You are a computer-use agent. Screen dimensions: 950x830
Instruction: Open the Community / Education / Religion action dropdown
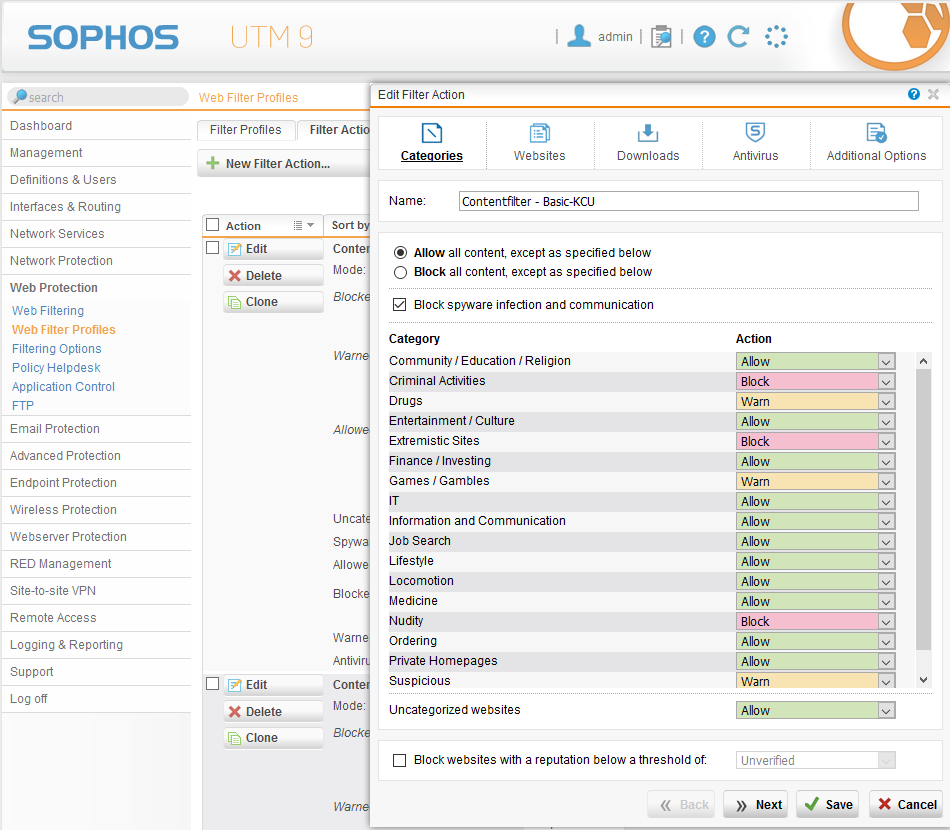[815, 362]
